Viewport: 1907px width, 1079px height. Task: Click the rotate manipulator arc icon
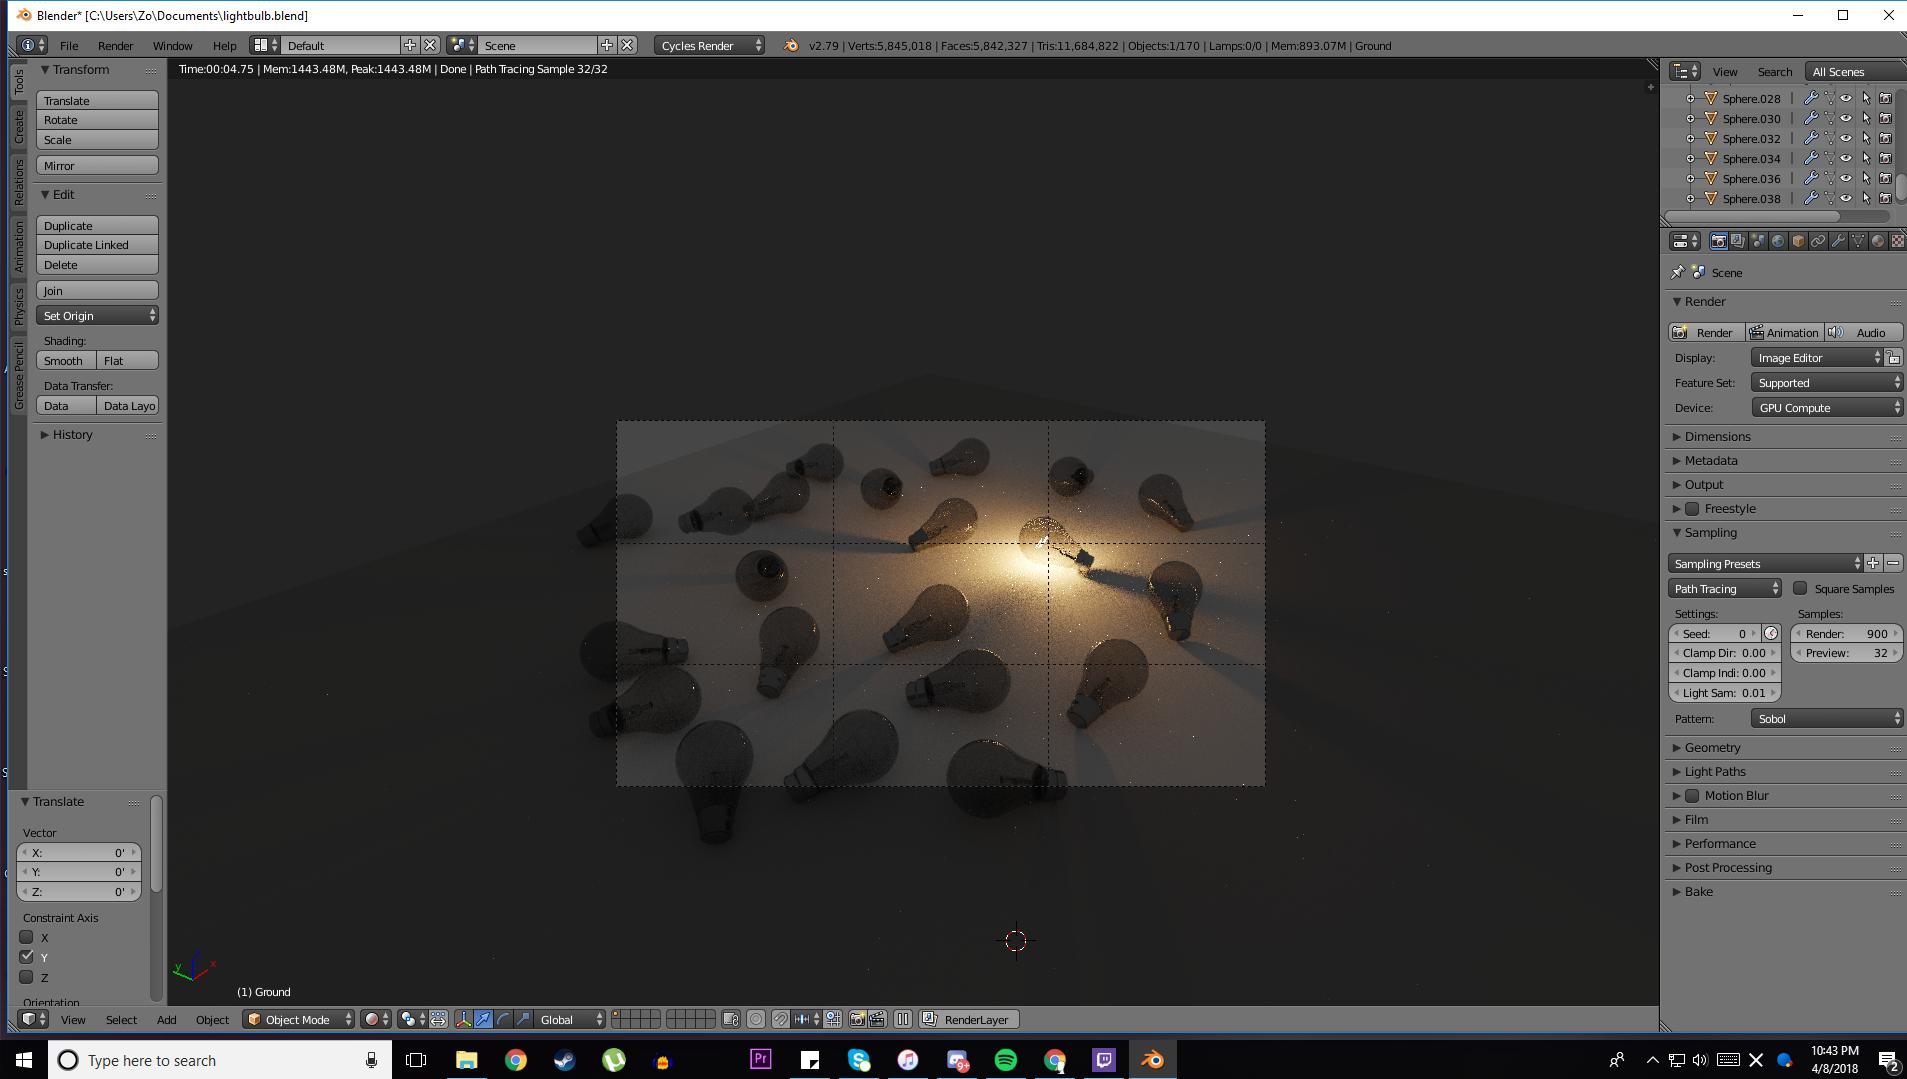pos(503,1019)
